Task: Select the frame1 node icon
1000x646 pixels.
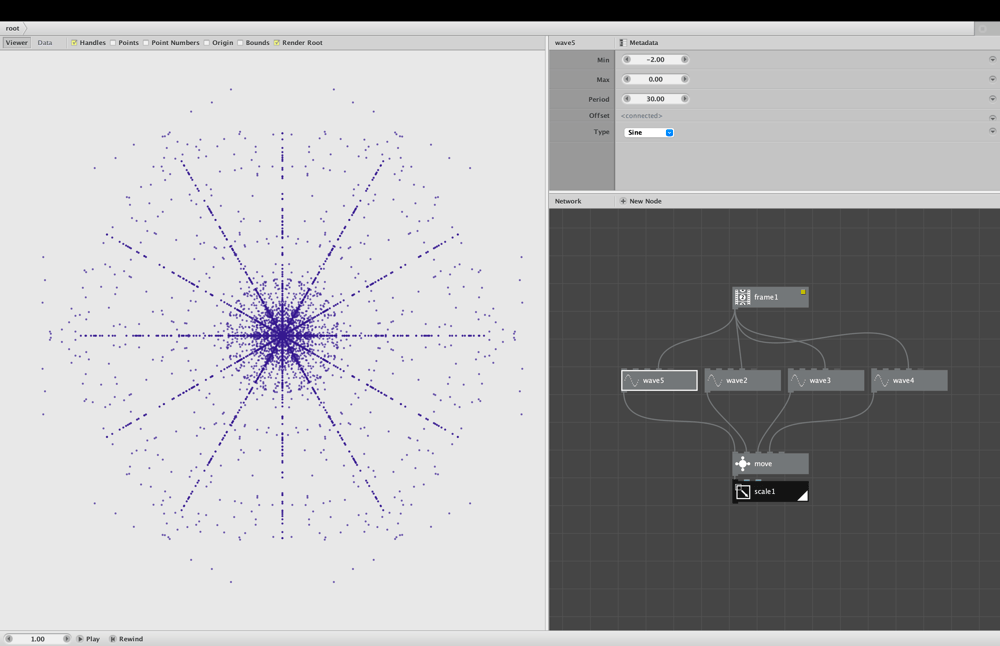Action: (742, 297)
